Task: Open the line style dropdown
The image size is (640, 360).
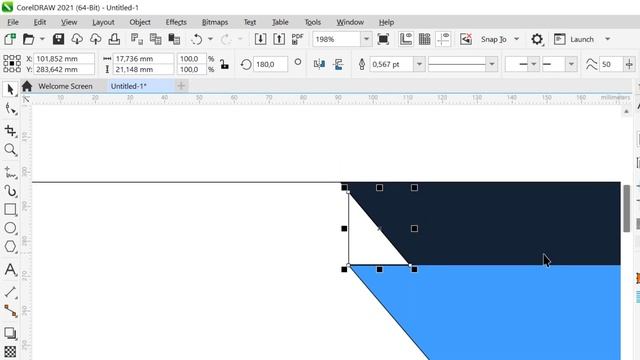Action: pos(492,64)
